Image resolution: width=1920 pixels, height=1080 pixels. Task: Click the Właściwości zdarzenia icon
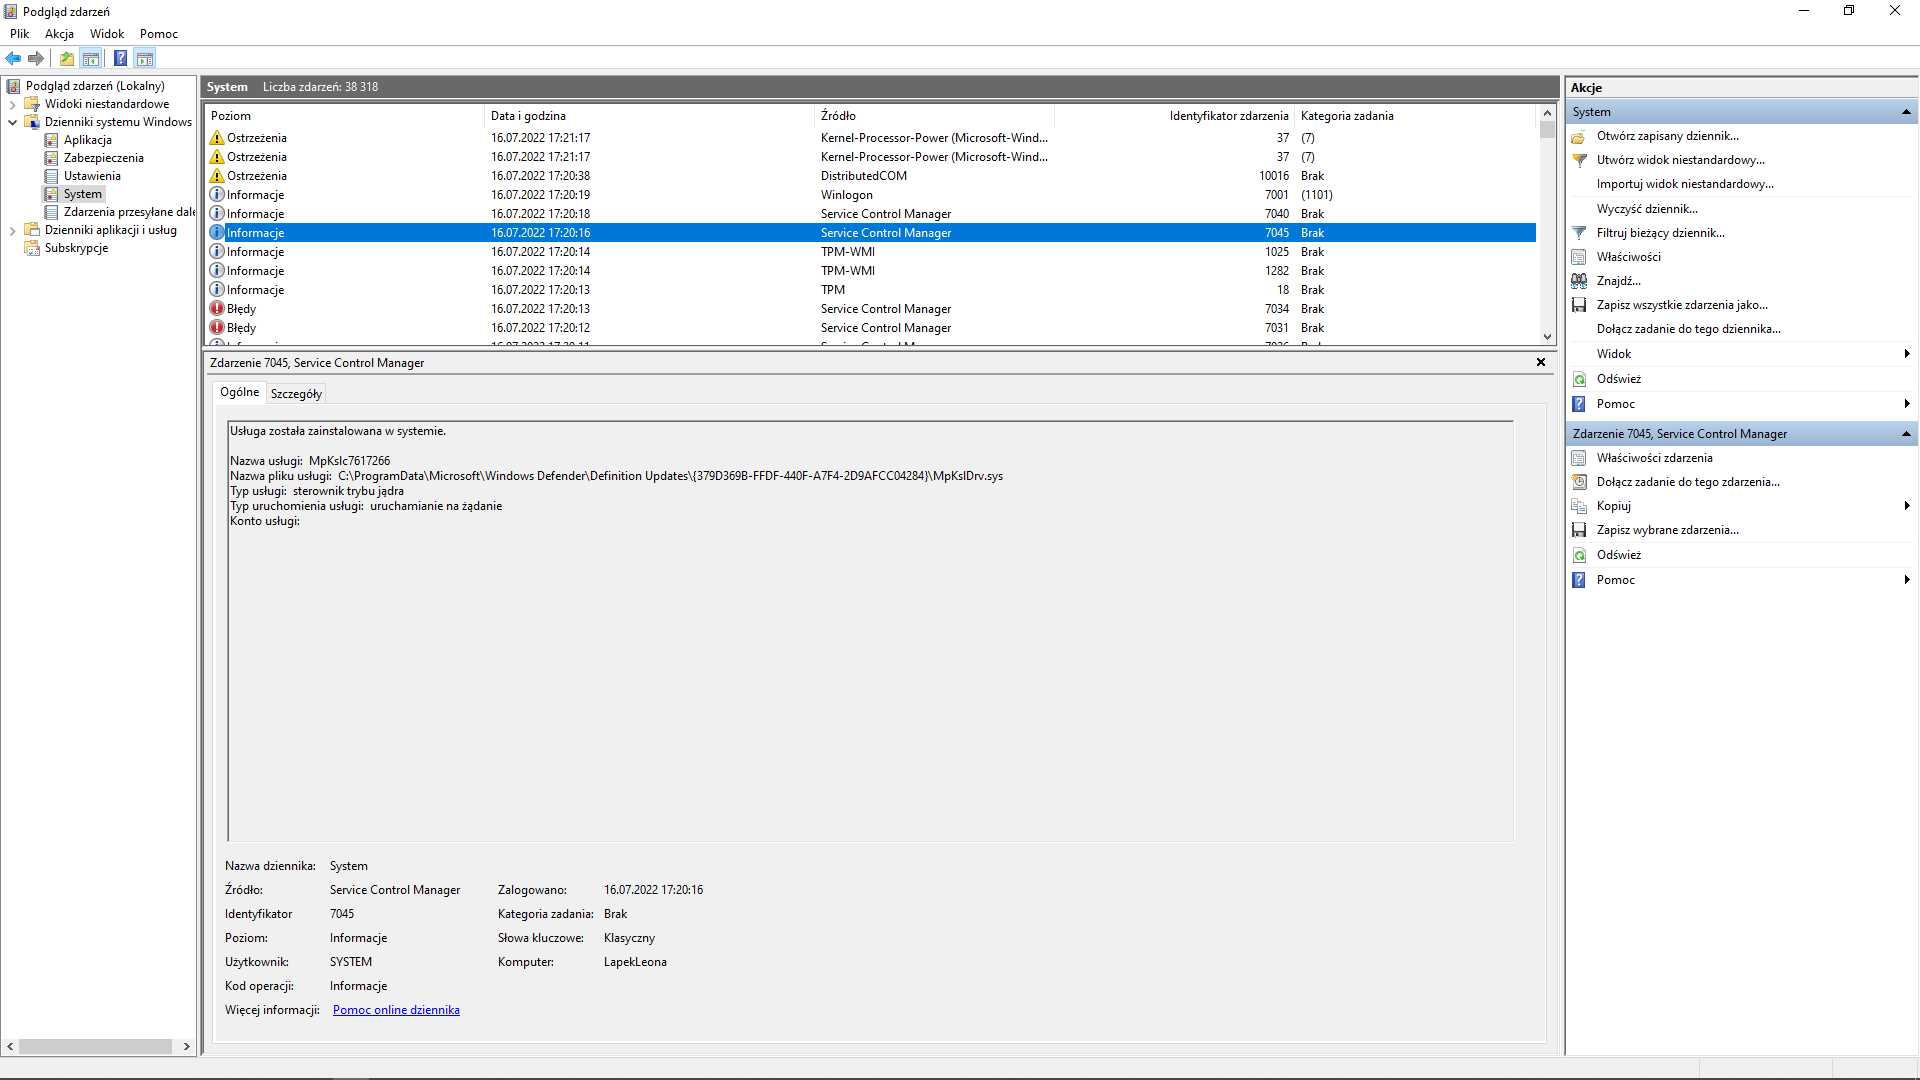(x=1579, y=458)
